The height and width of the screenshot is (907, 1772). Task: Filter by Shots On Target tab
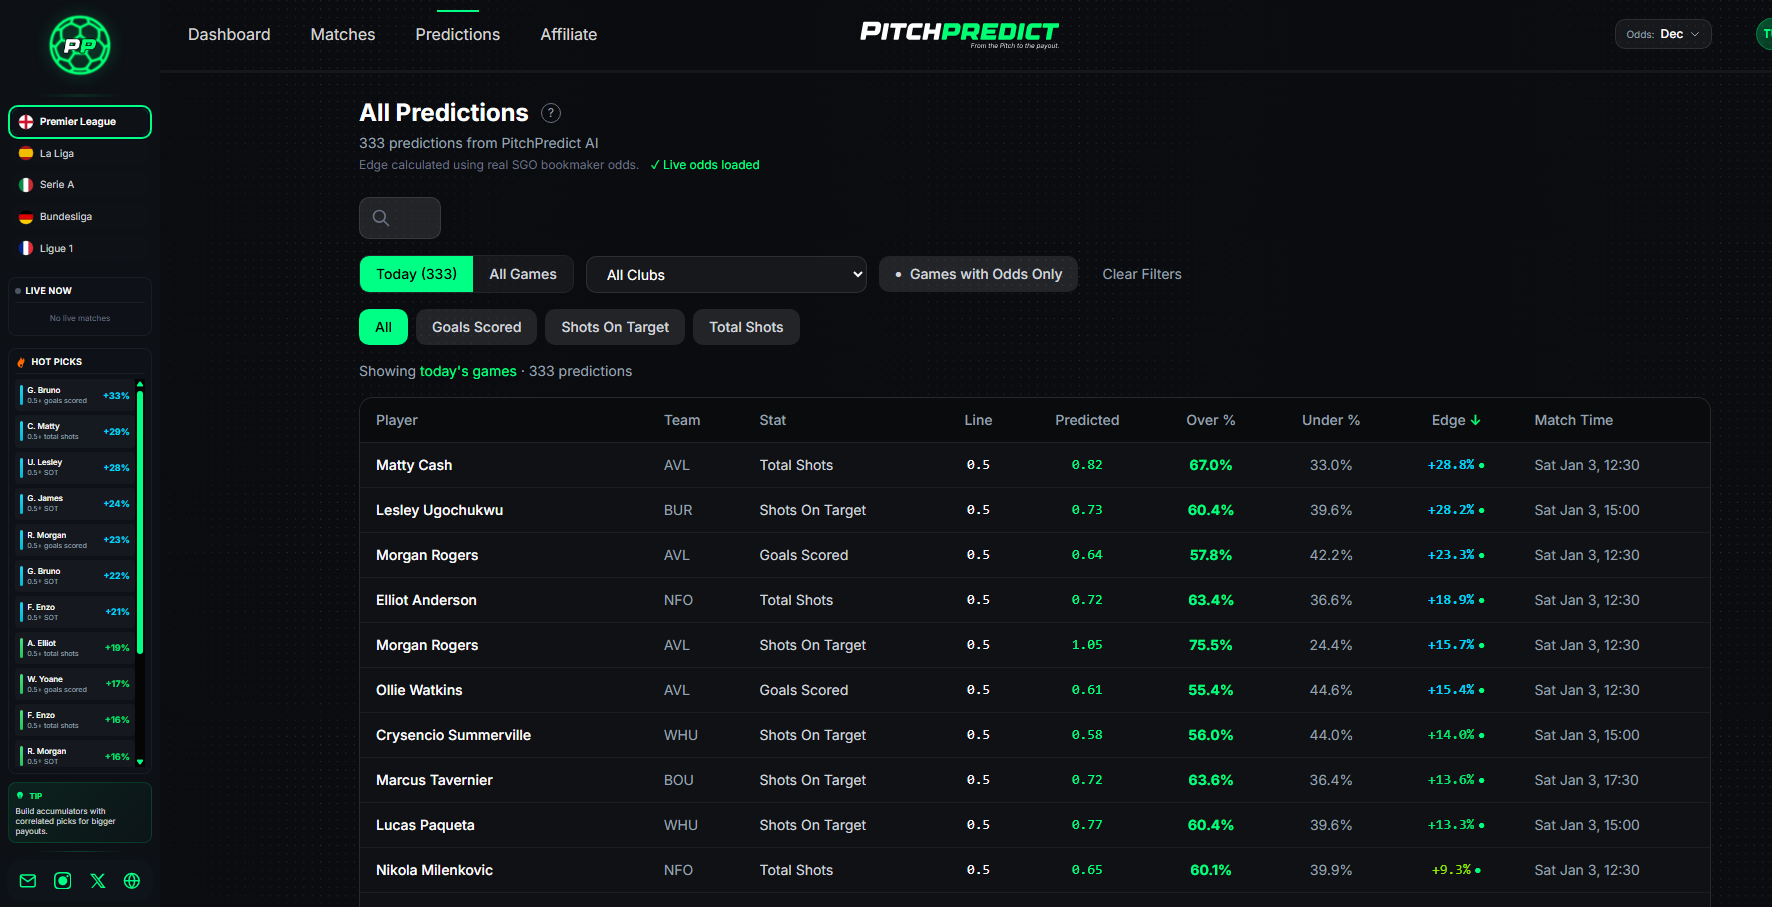(614, 327)
